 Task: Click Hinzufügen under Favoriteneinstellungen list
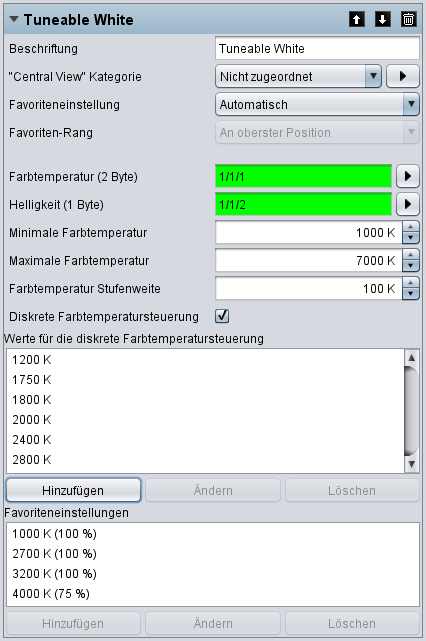[73, 623]
